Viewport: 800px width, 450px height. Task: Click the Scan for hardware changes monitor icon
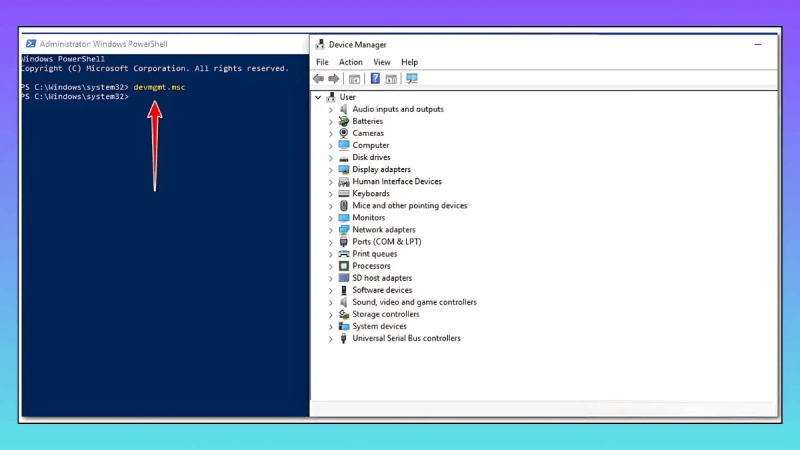412,78
